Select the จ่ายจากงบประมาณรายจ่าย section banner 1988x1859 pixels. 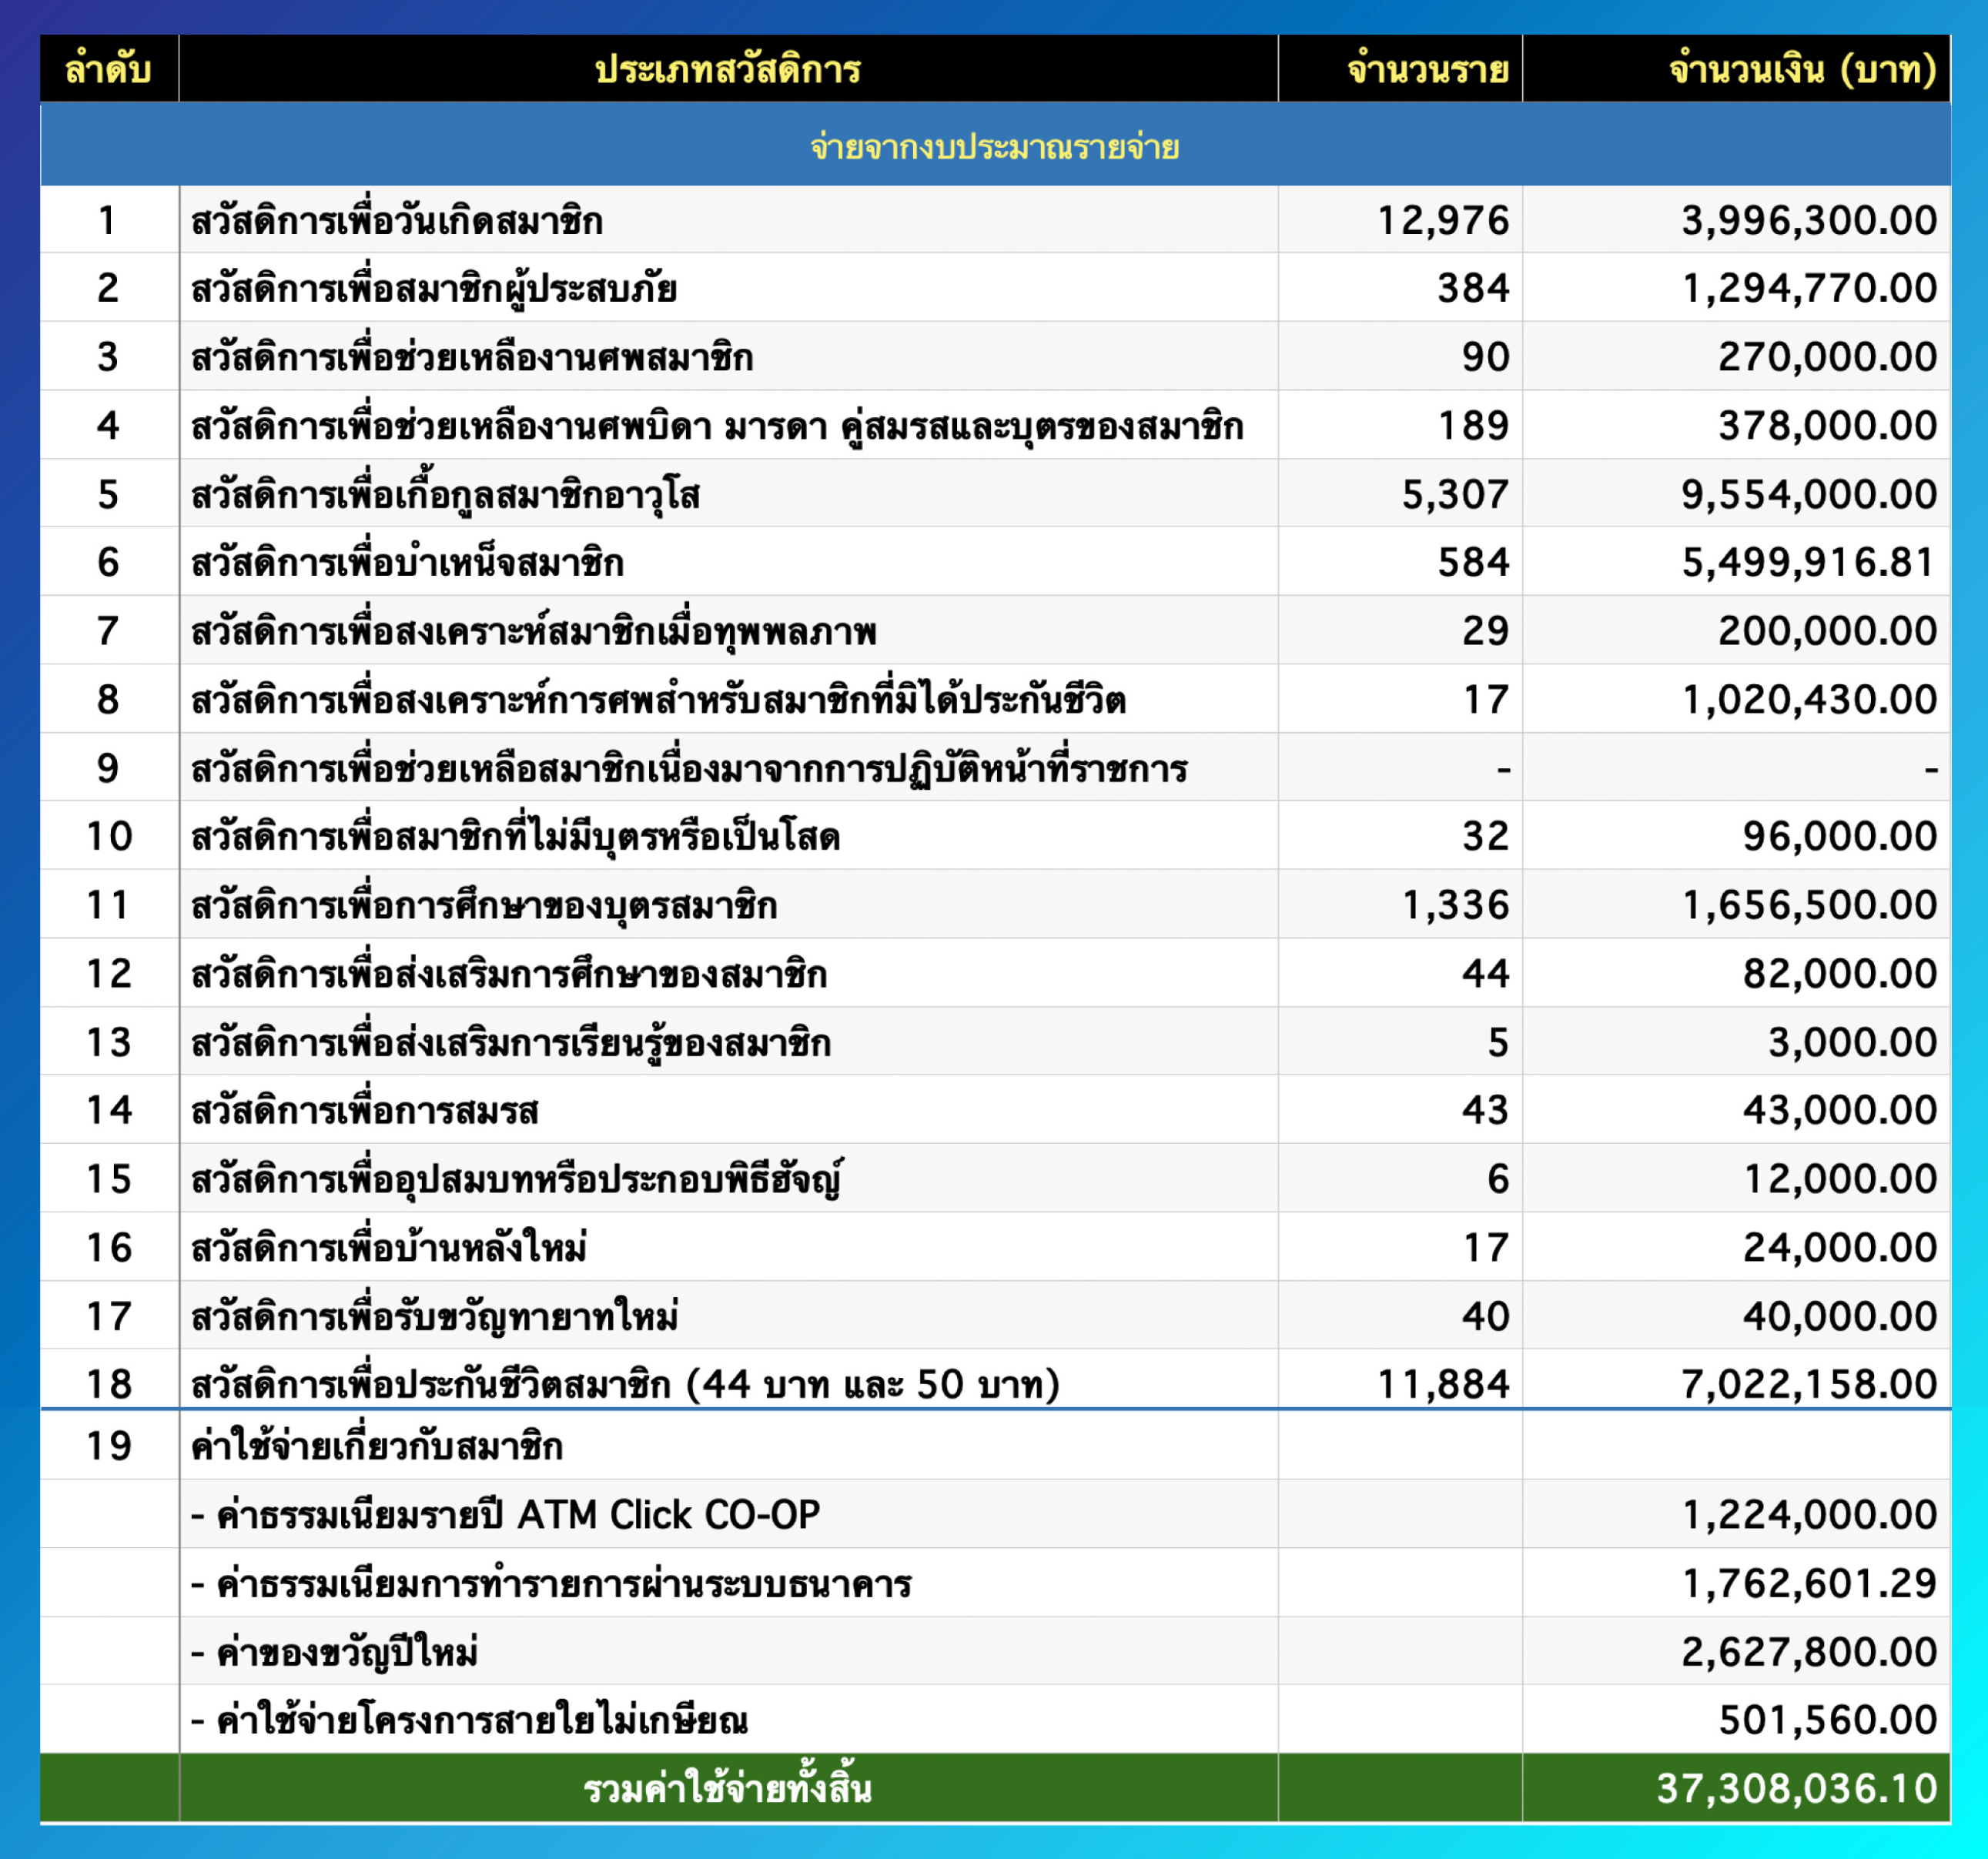994,147
